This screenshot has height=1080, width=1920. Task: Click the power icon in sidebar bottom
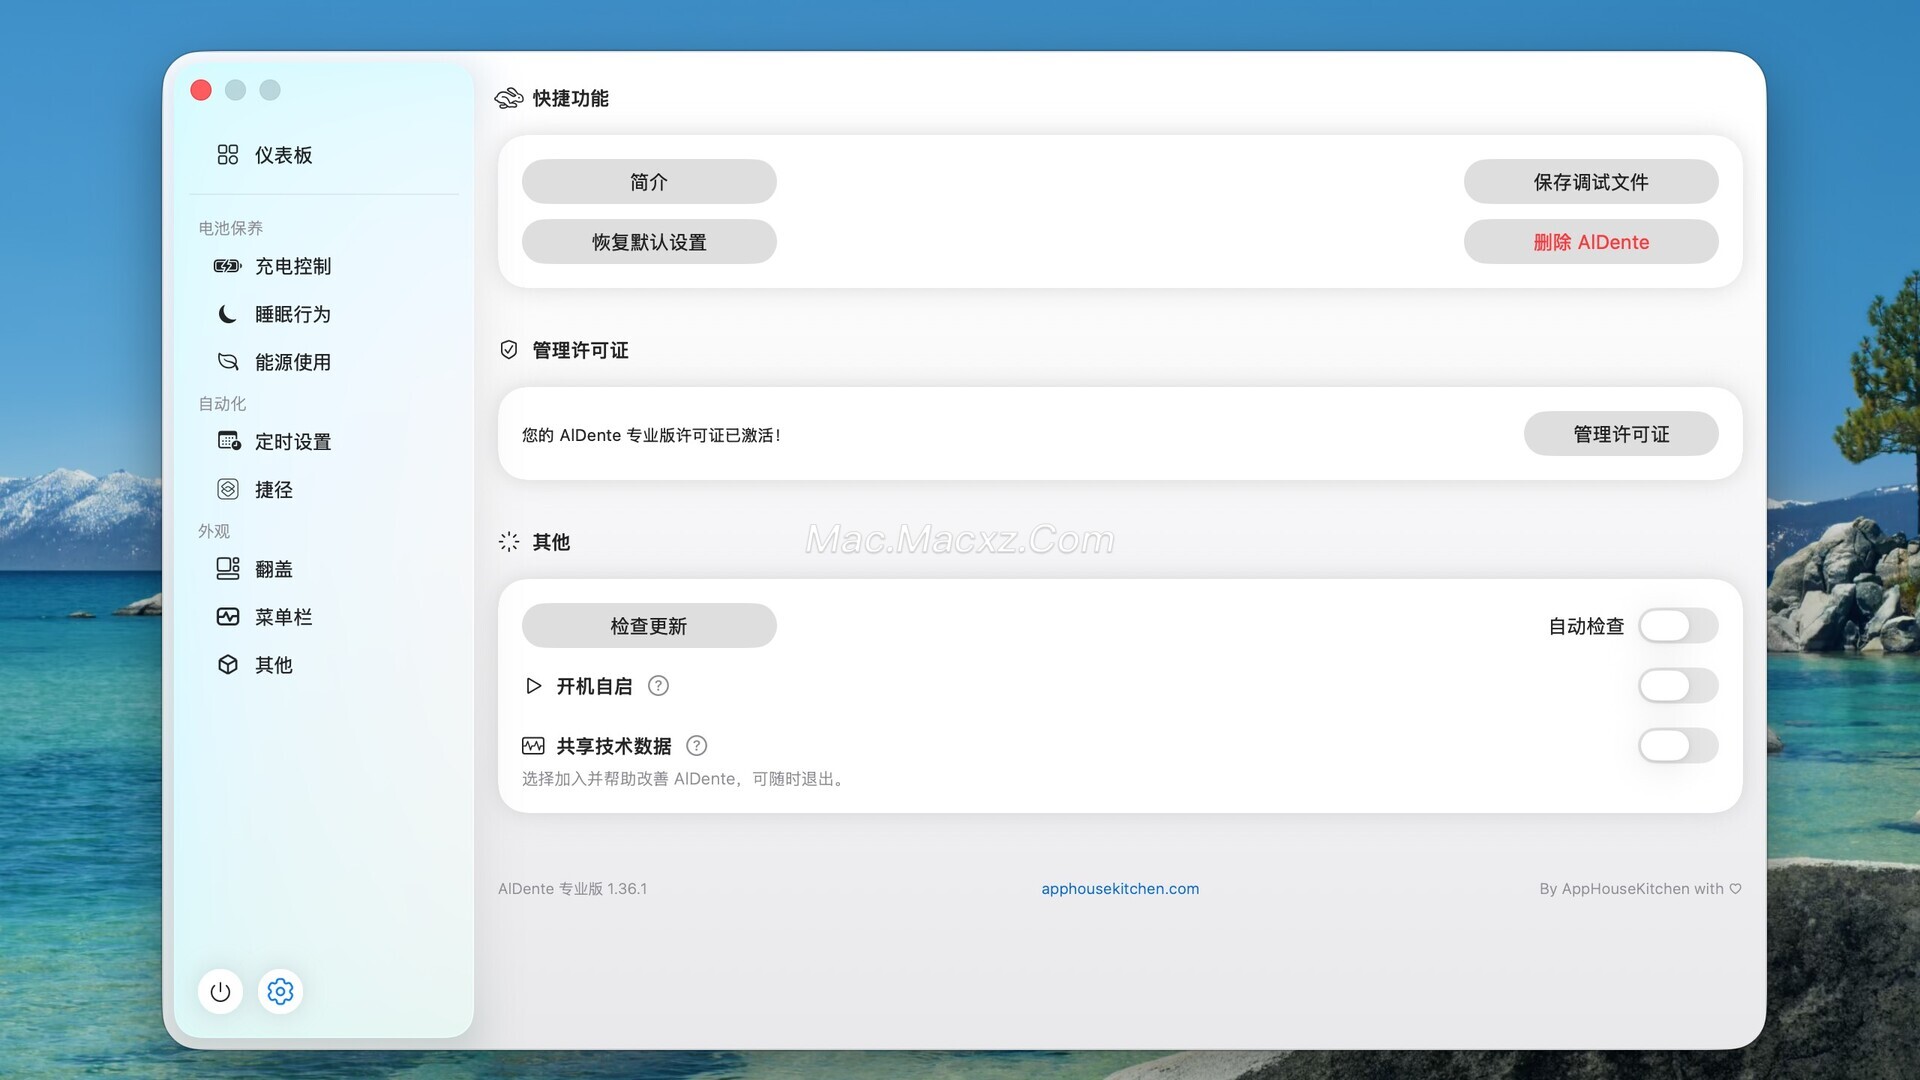(220, 991)
